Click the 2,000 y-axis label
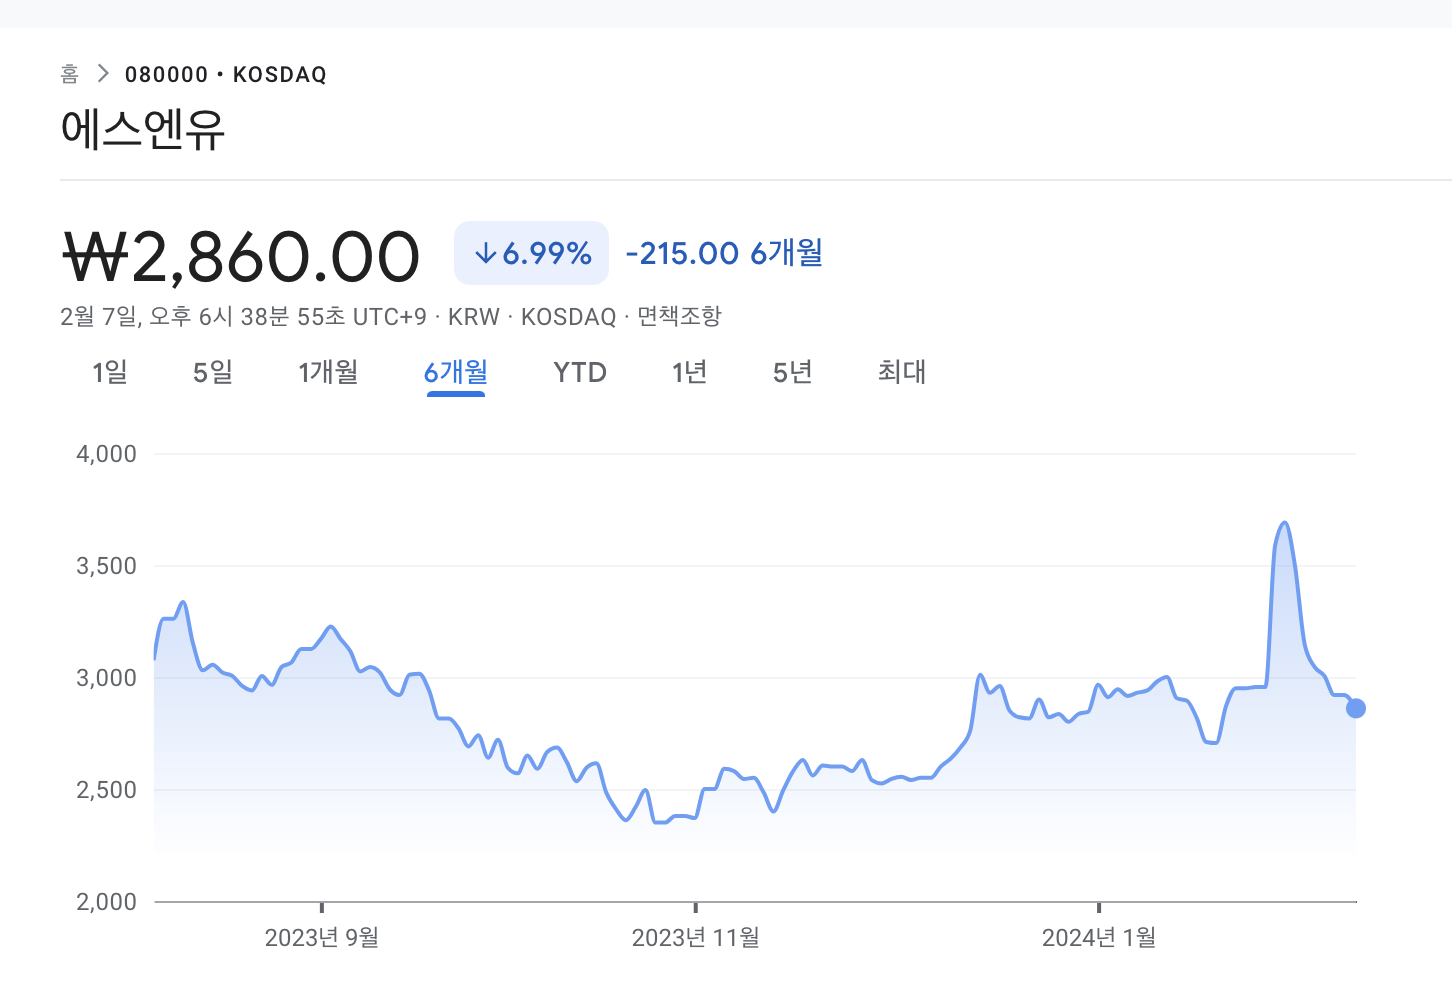 pyautogui.click(x=106, y=902)
